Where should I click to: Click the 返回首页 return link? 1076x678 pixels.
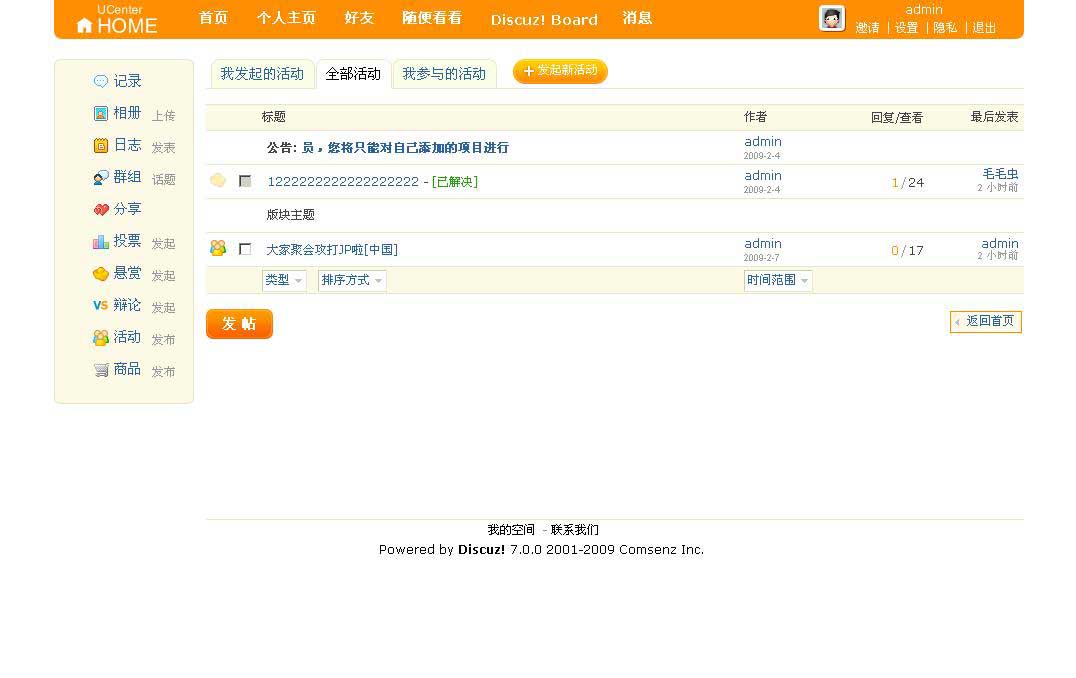[x=986, y=321]
